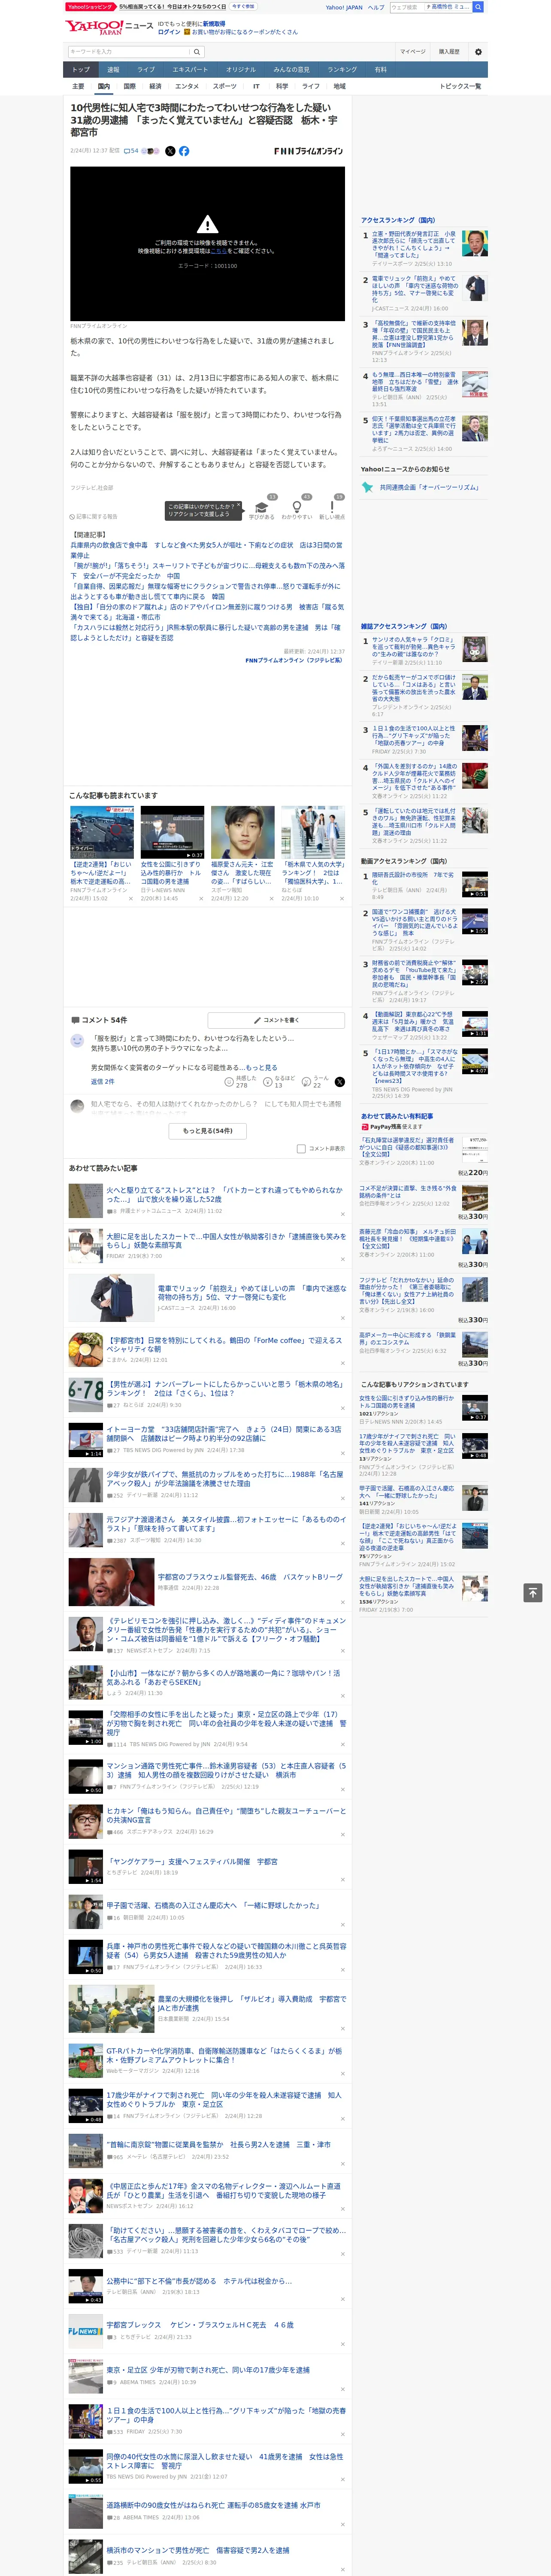The width and height of the screenshot is (551, 2576).
Task: Open article 宇都宮ブレックス ケビン・ブラスウェル
Action: click(x=200, y=2325)
